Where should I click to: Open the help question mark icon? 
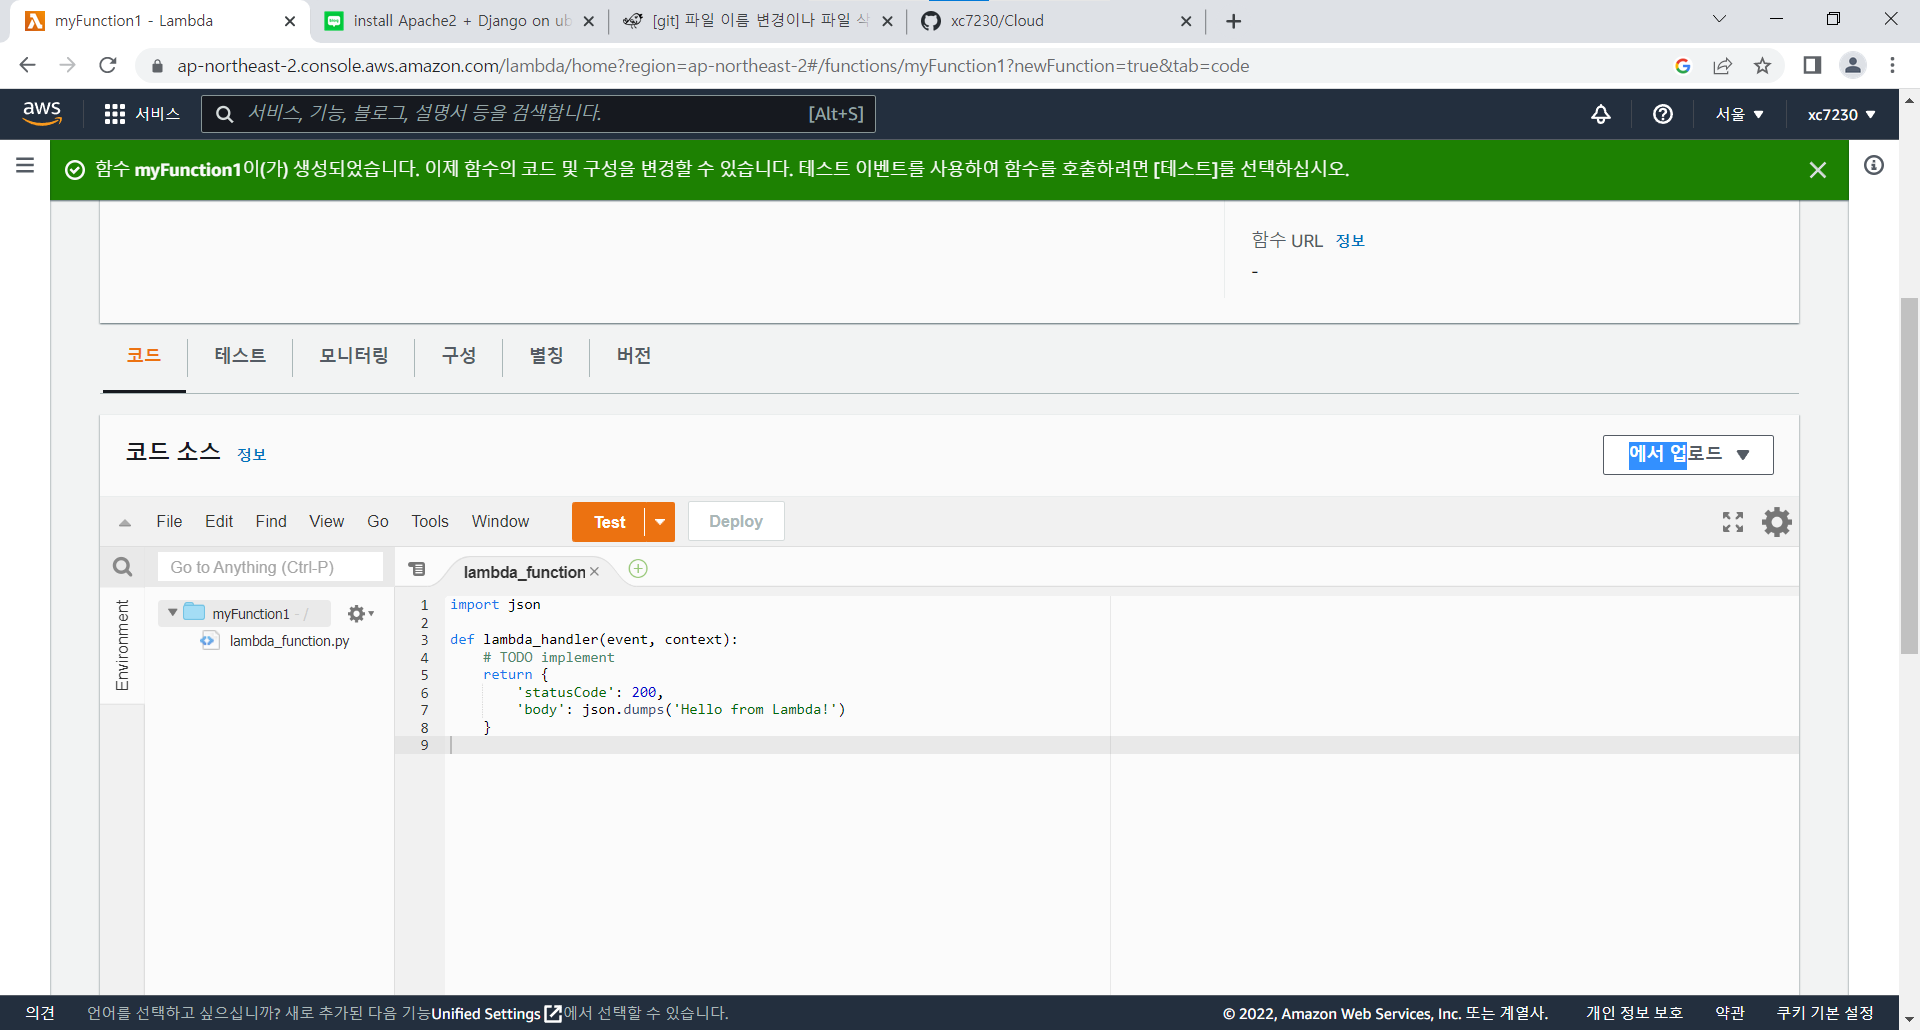[x=1663, y=114]
